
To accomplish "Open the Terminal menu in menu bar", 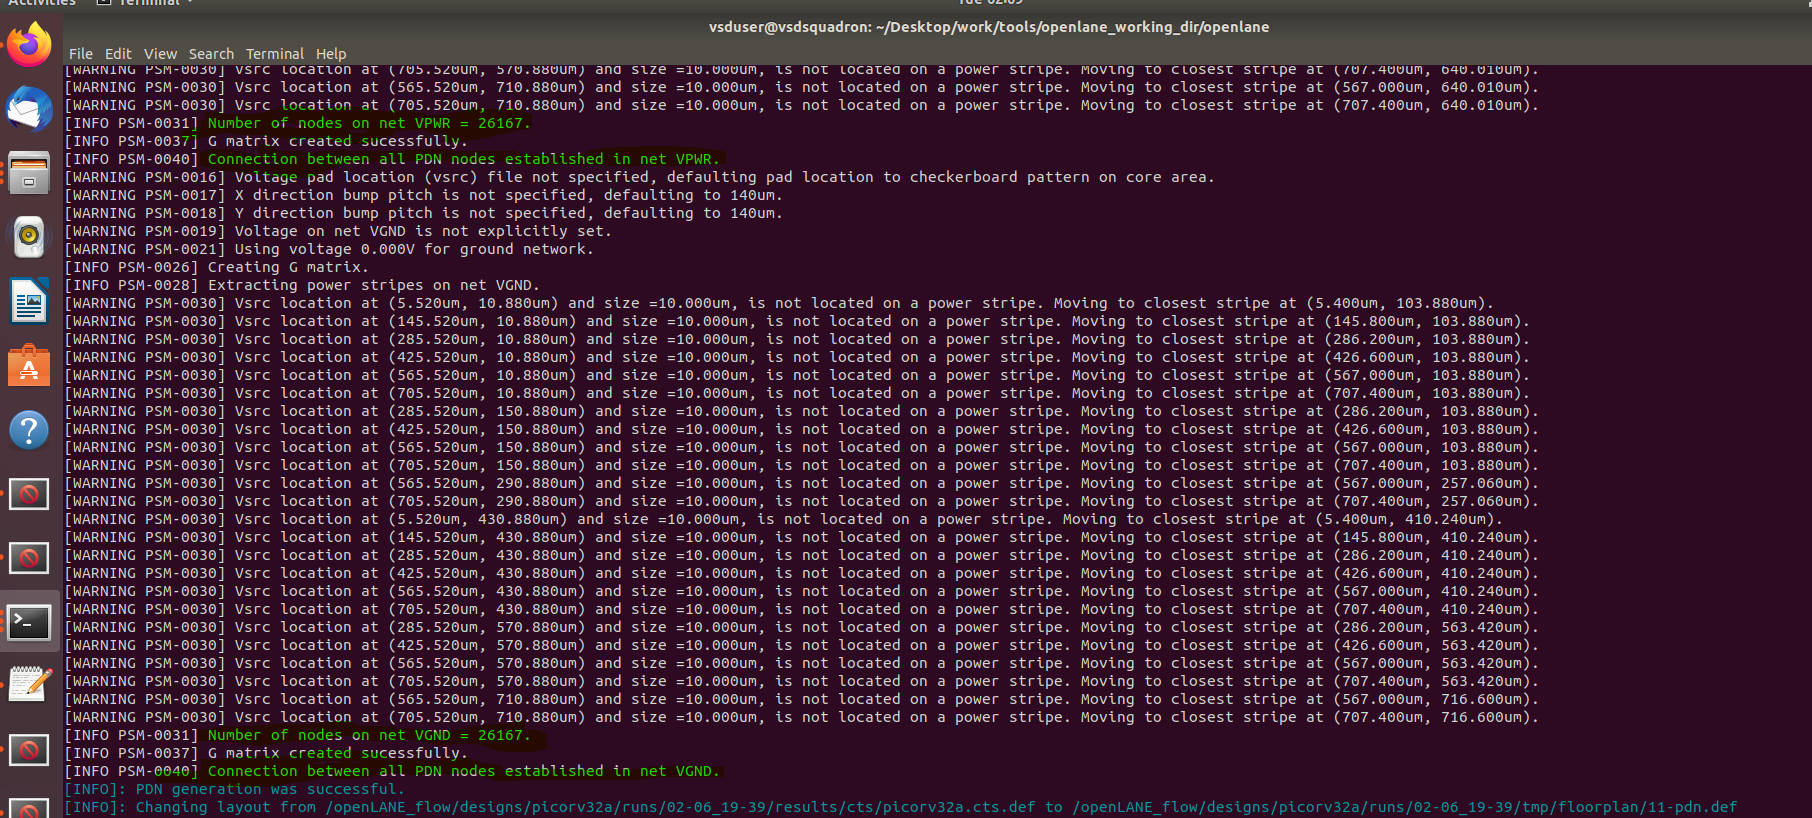I will click(x=275, y=54).
